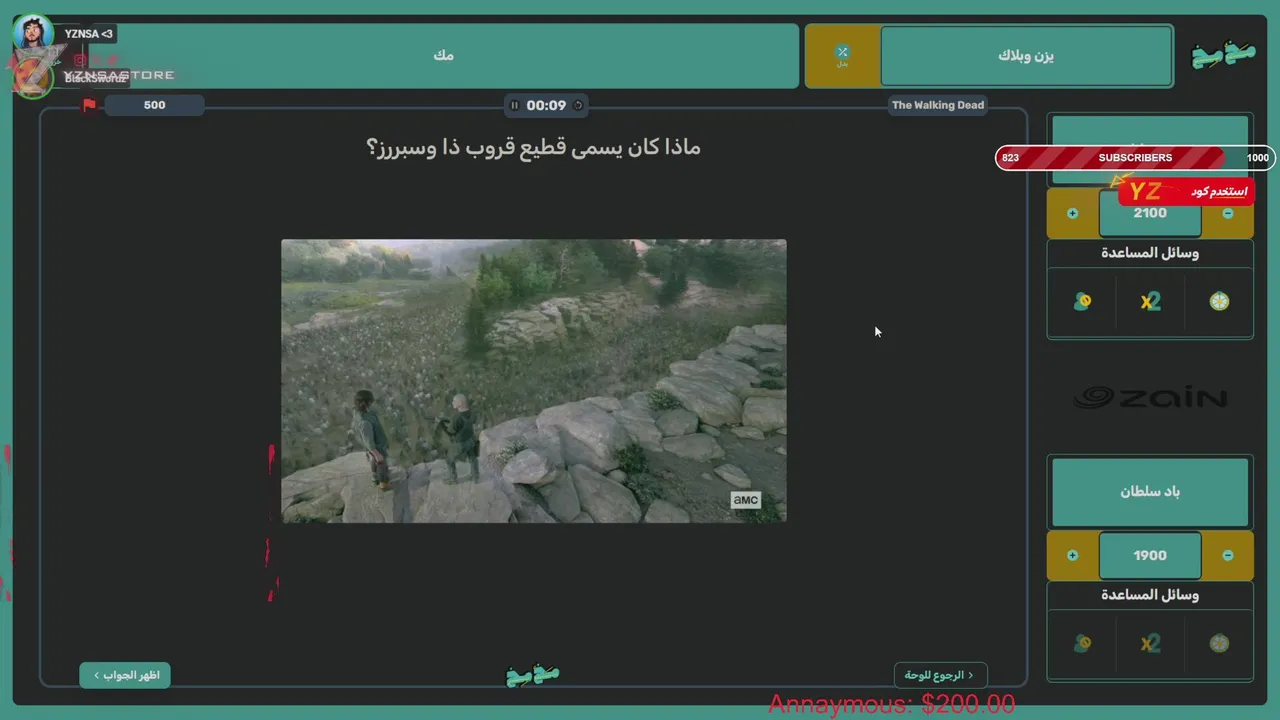The height and width of the screenshot is (720, 1280).
Task: Click the 1900 score field
Action: point(1150,555)
